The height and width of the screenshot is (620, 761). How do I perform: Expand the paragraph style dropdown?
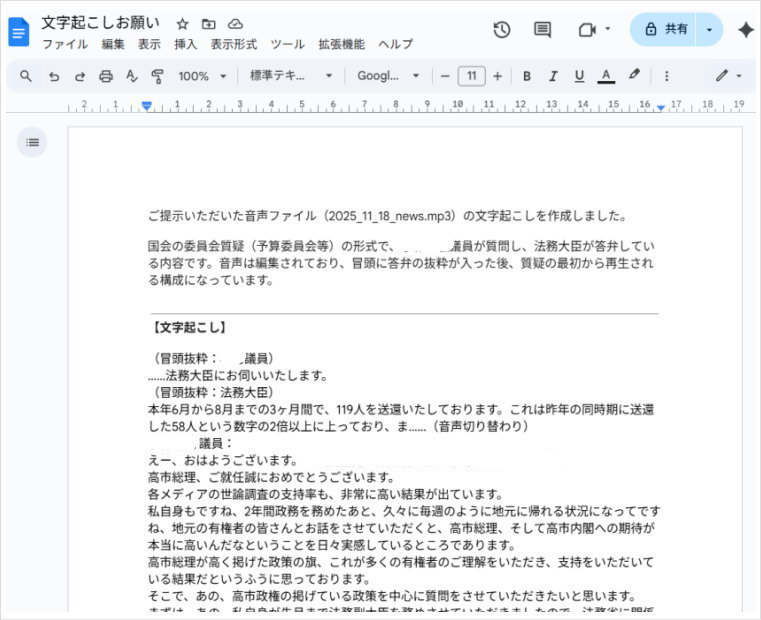pyautogui.click(x=291, y=76)
